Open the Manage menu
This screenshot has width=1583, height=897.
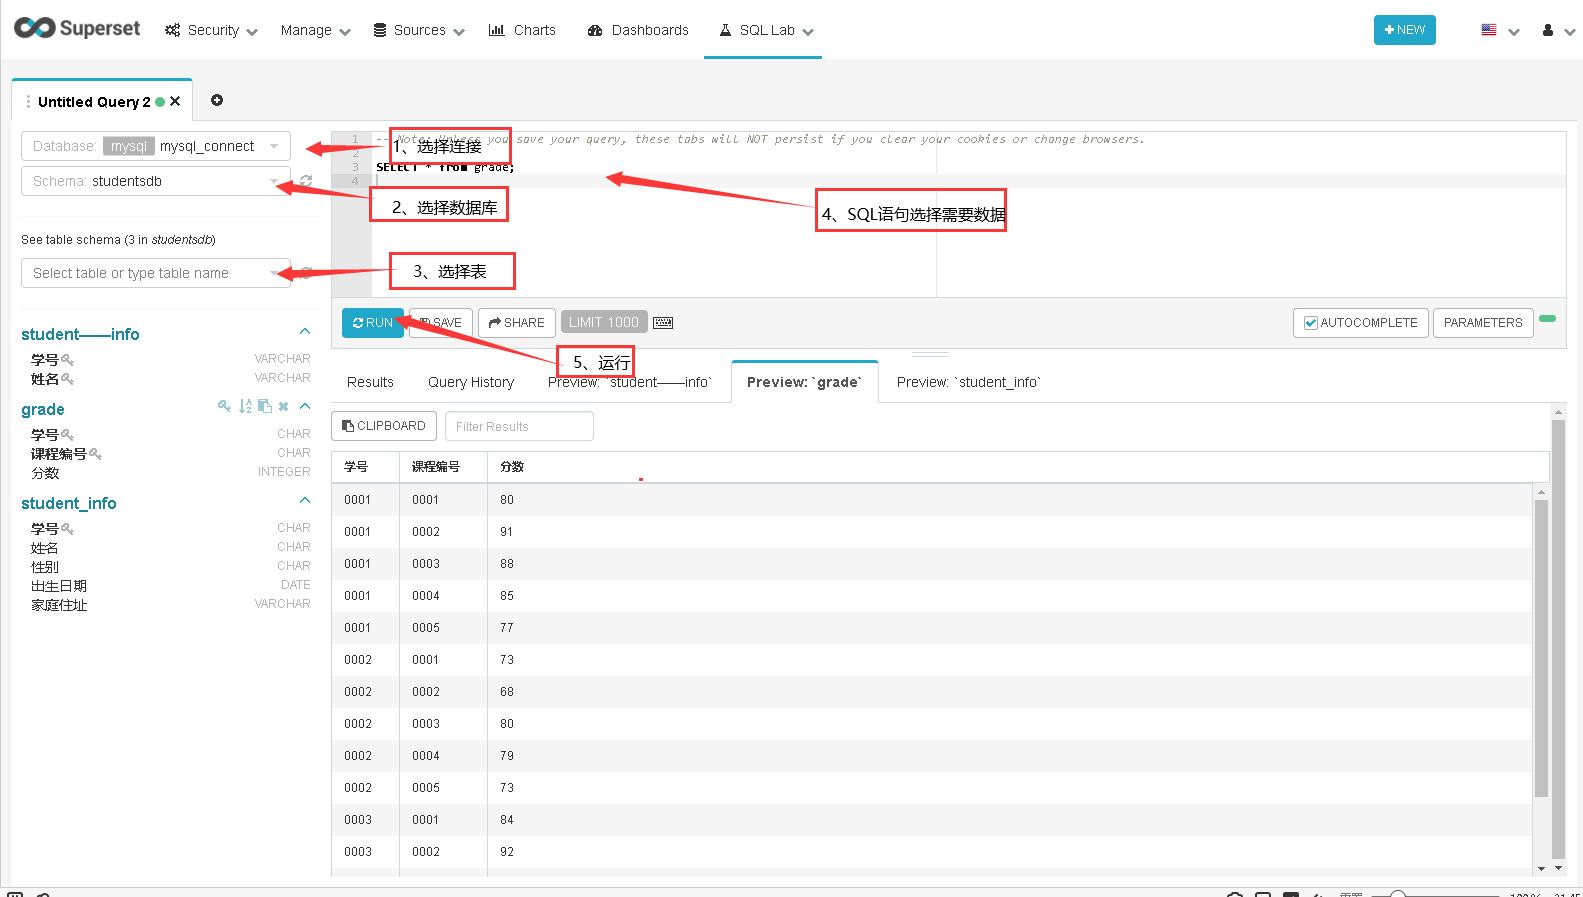[x=316, y=30]
